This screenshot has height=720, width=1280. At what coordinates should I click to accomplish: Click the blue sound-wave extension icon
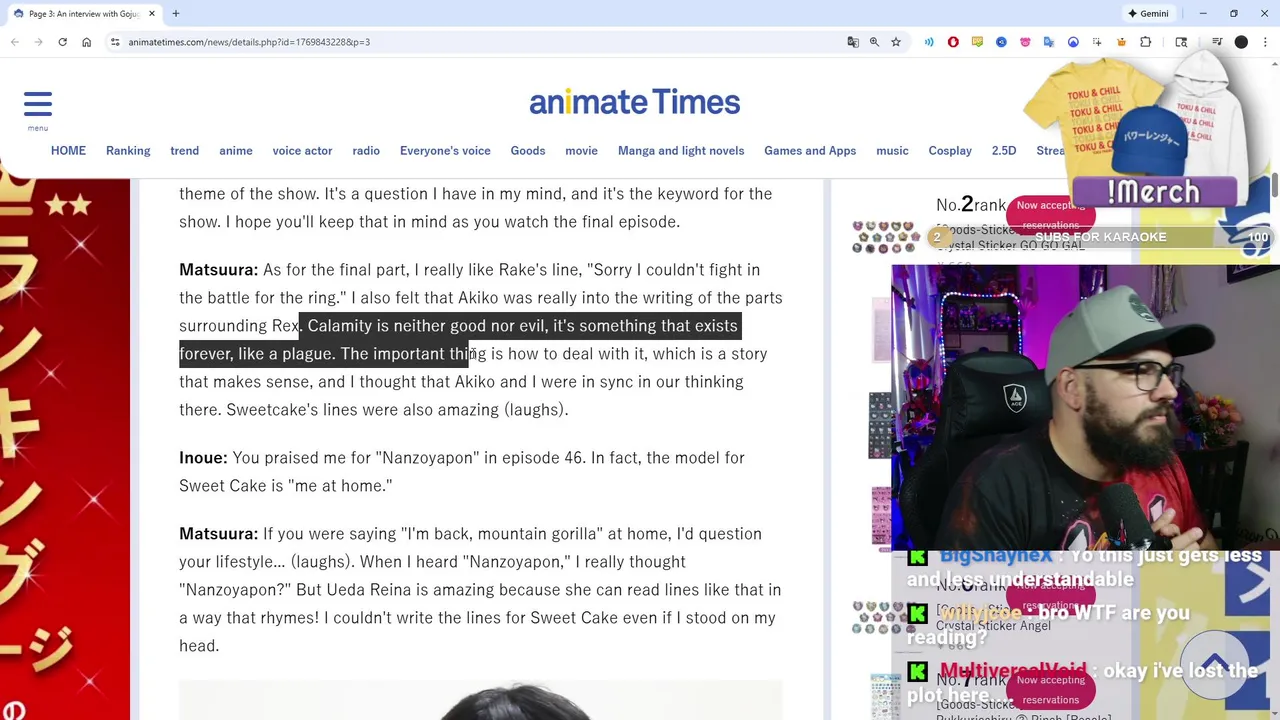(929, 42)
